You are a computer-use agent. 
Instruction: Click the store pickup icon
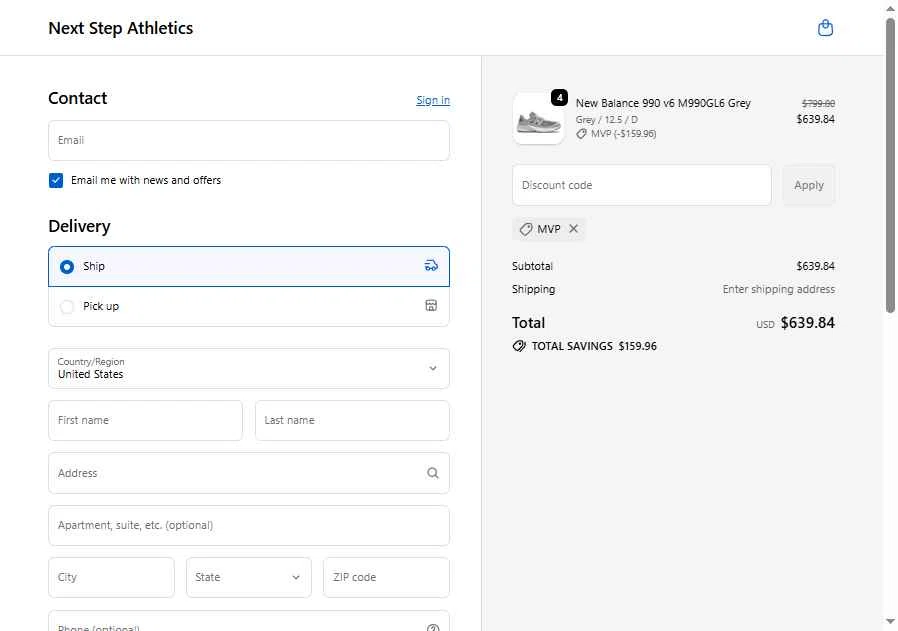[x=431, y=305]
